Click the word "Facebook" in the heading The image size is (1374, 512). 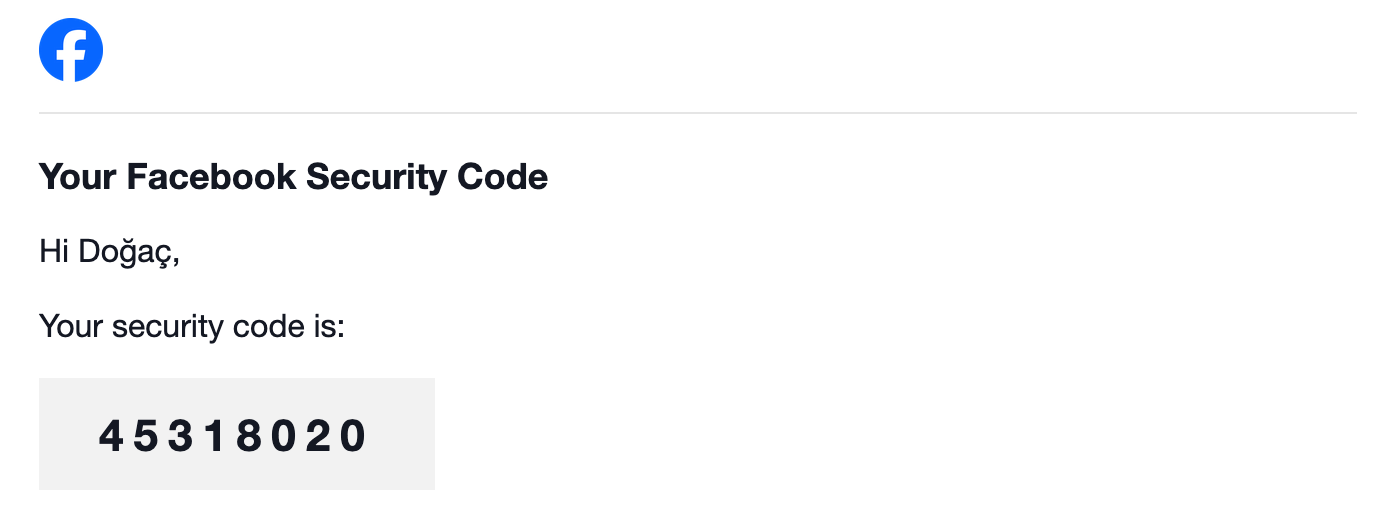(211, 177)
